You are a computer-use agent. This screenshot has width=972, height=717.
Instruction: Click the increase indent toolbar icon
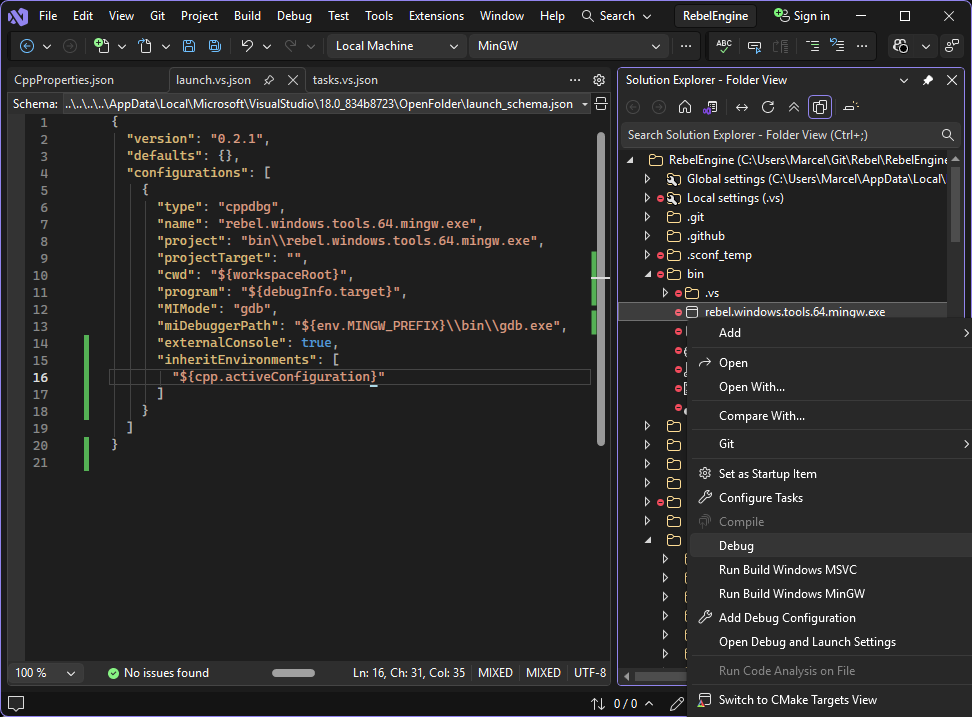(811, 46)
